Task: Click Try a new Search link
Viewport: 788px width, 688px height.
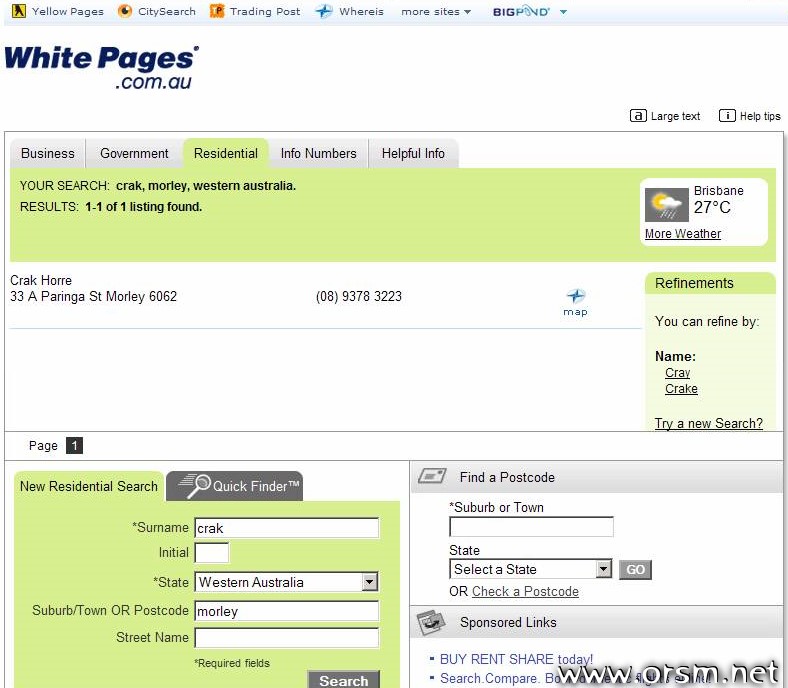Action: [x=709, y=424]
